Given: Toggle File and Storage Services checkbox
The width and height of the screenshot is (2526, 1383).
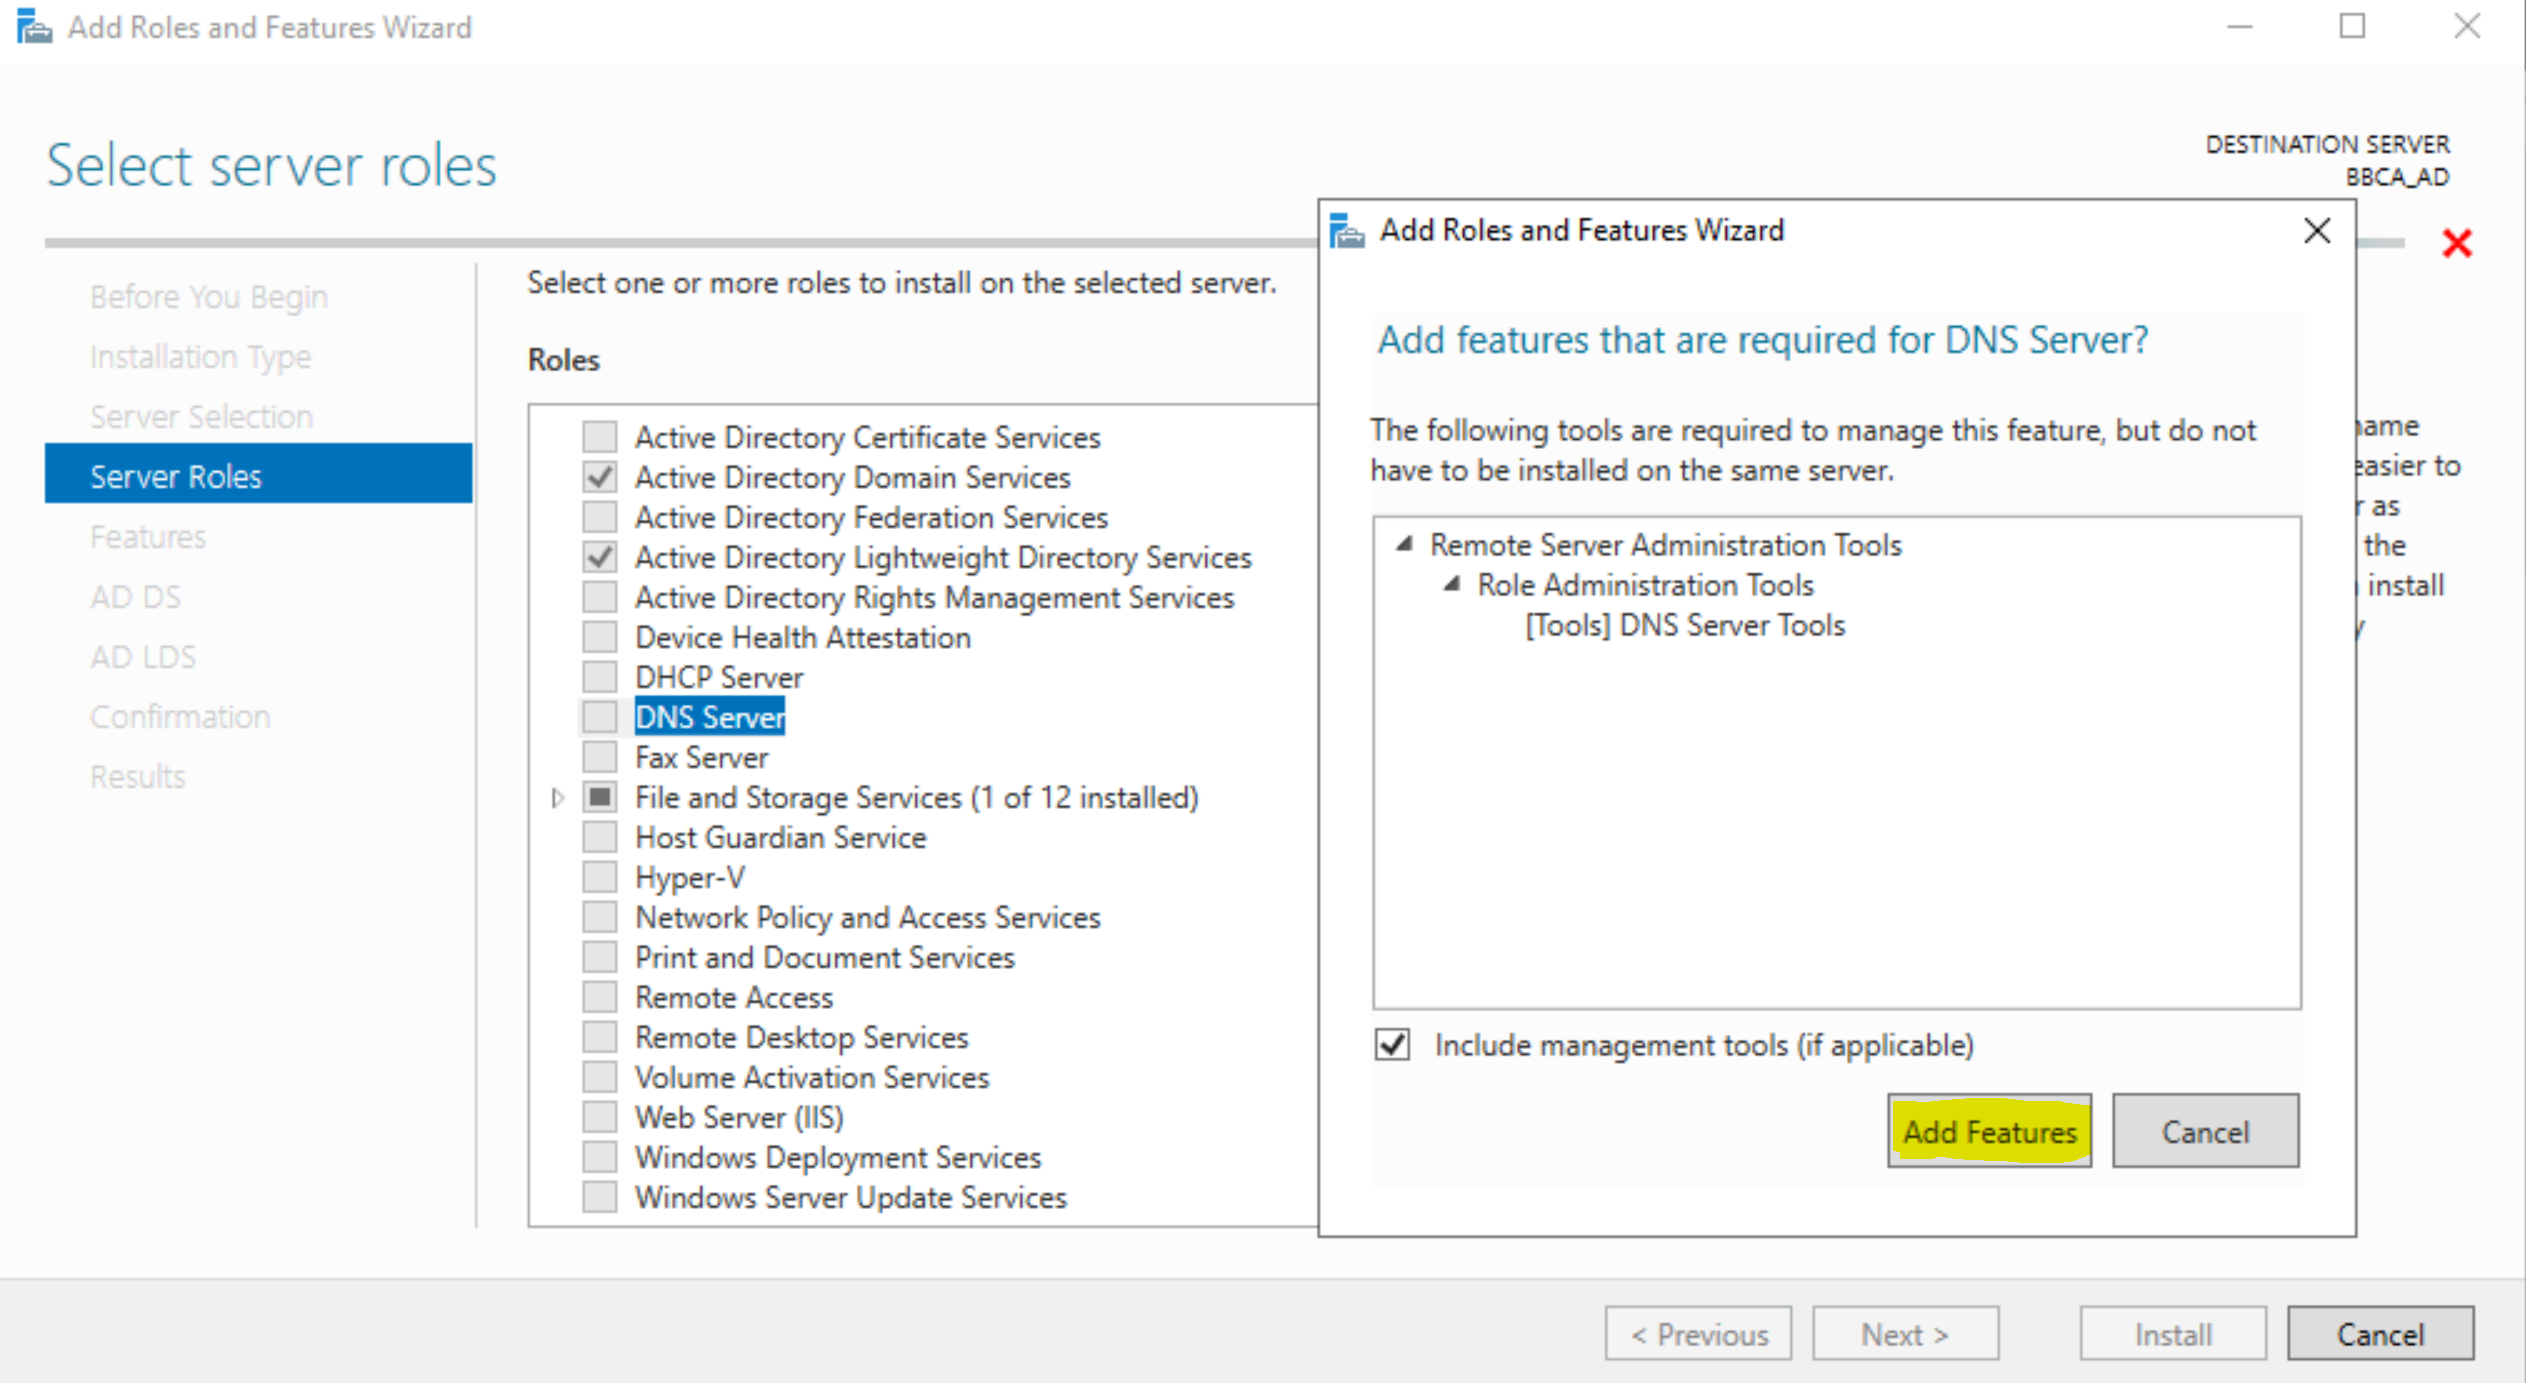Looking at the screenshot, I should tap(600, 797).
